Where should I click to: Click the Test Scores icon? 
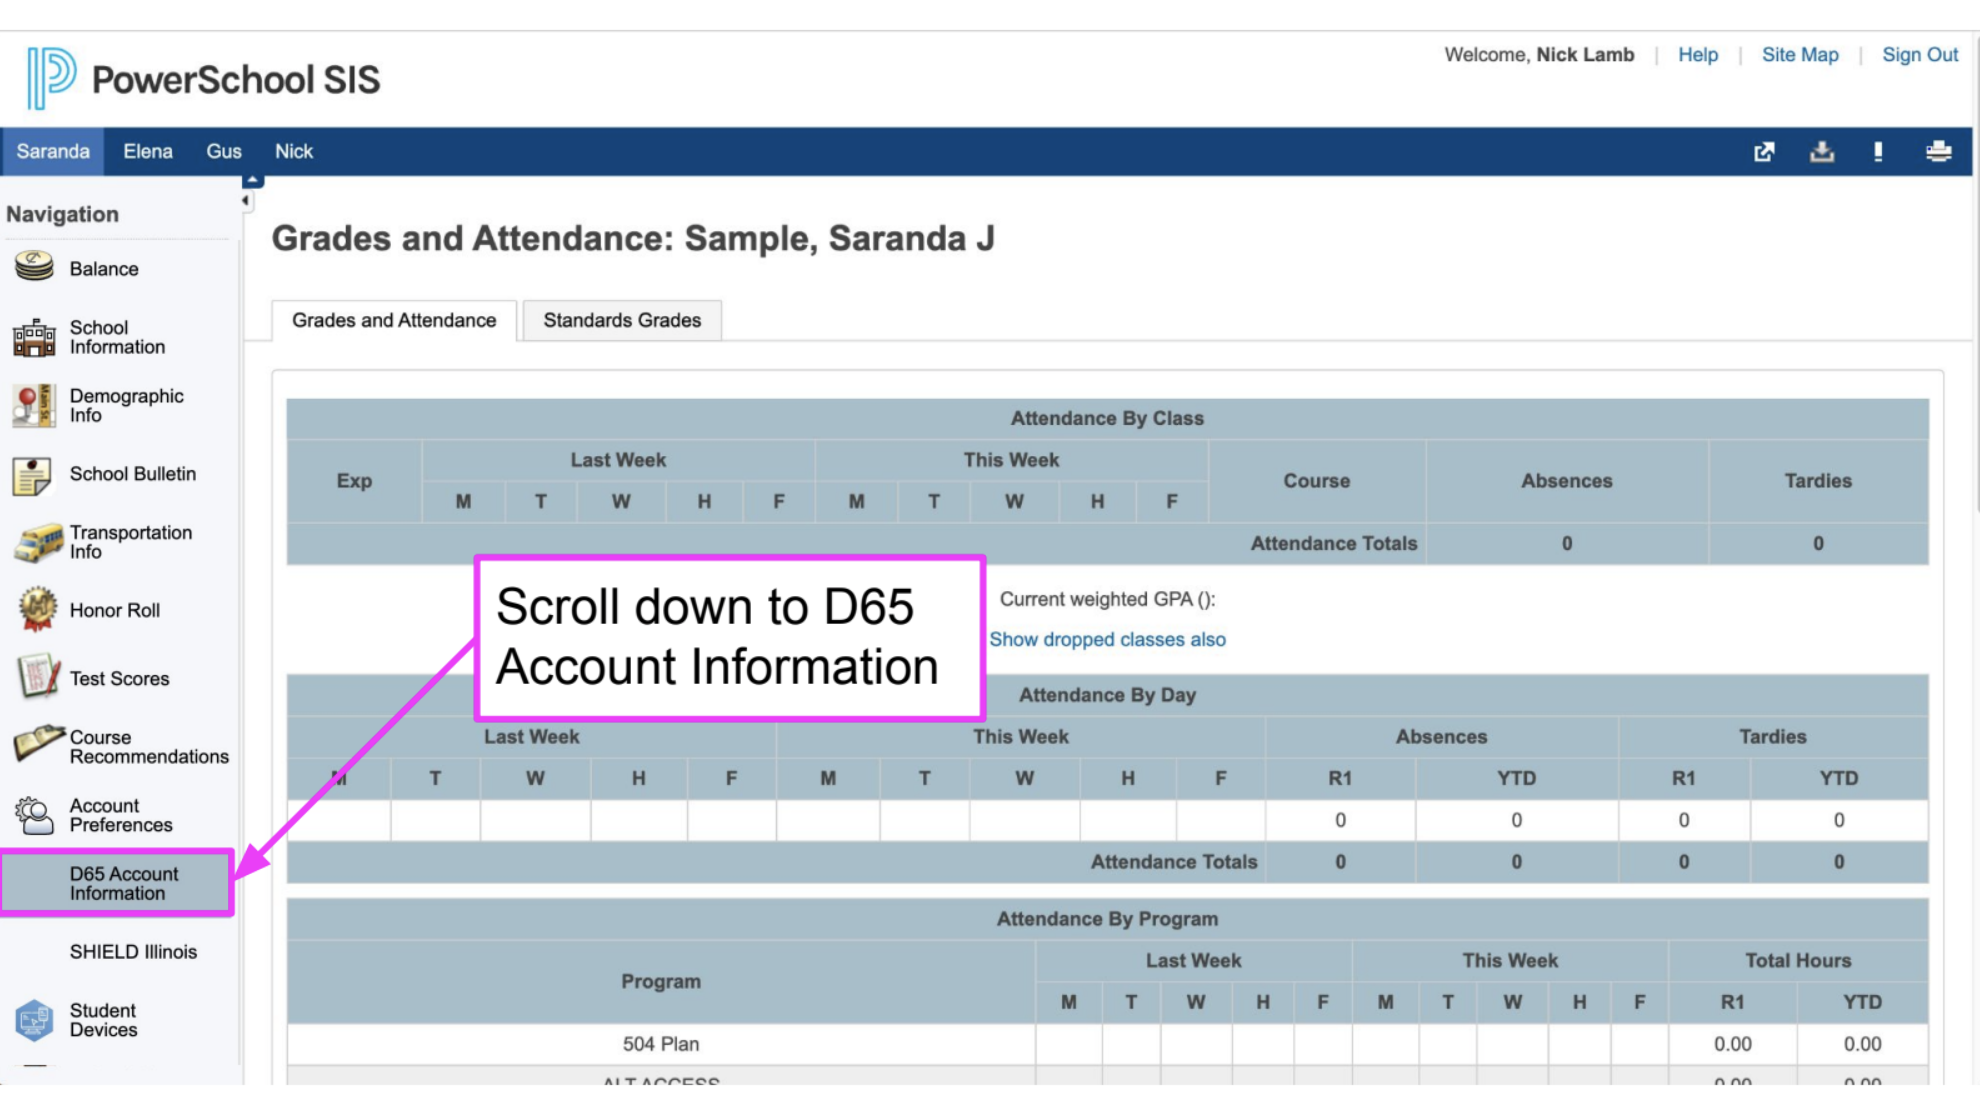(x=38, y=677)
